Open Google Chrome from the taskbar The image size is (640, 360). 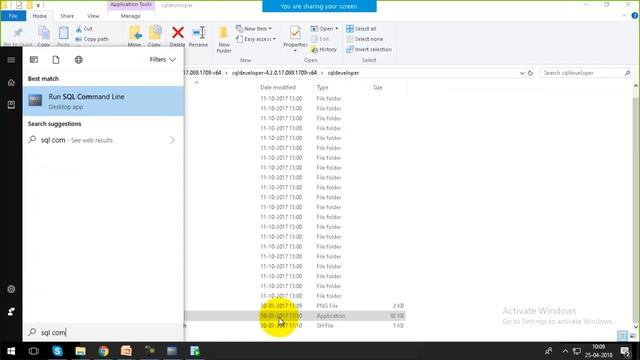pos(103,351)
